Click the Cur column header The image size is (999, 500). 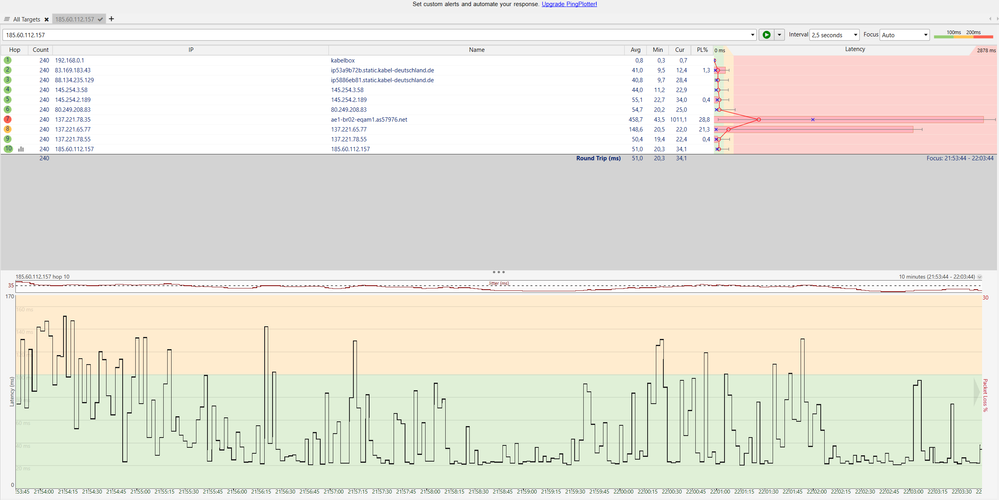pos(679,50)
